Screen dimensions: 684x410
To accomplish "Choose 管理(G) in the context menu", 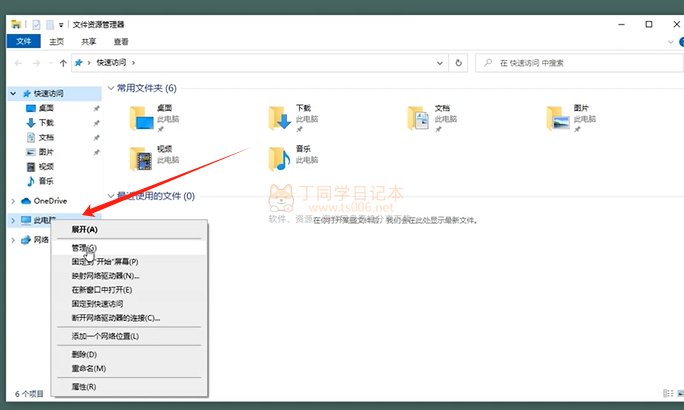I will [129, 248].
